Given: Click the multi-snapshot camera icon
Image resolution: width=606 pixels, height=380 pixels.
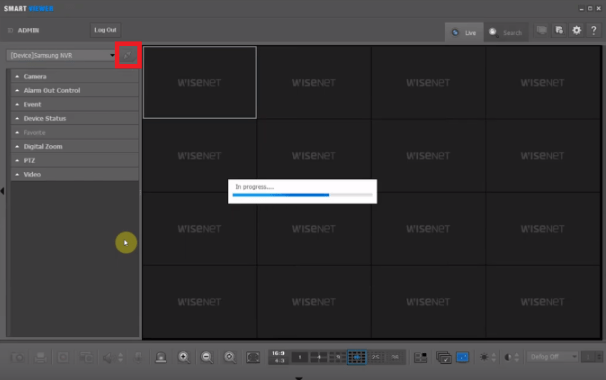Looking at the screenshot, I should 86,357.
